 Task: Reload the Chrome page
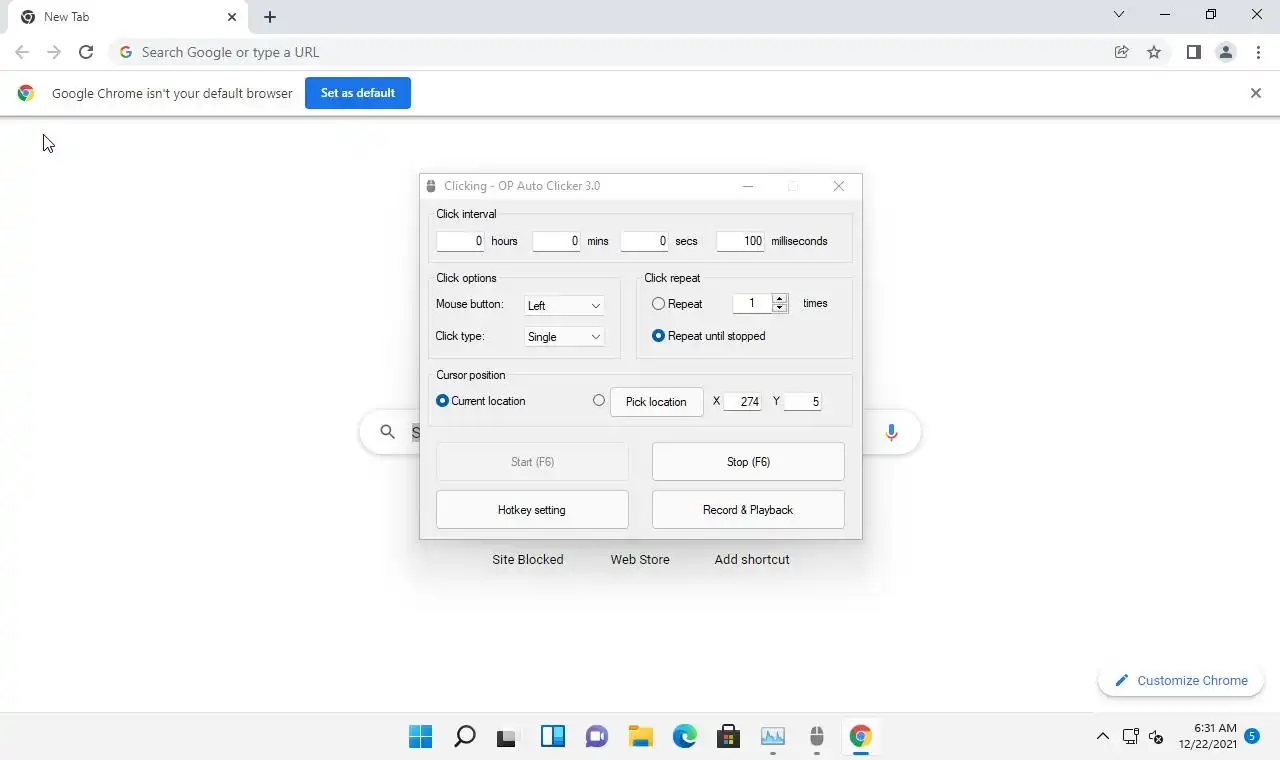86,52
